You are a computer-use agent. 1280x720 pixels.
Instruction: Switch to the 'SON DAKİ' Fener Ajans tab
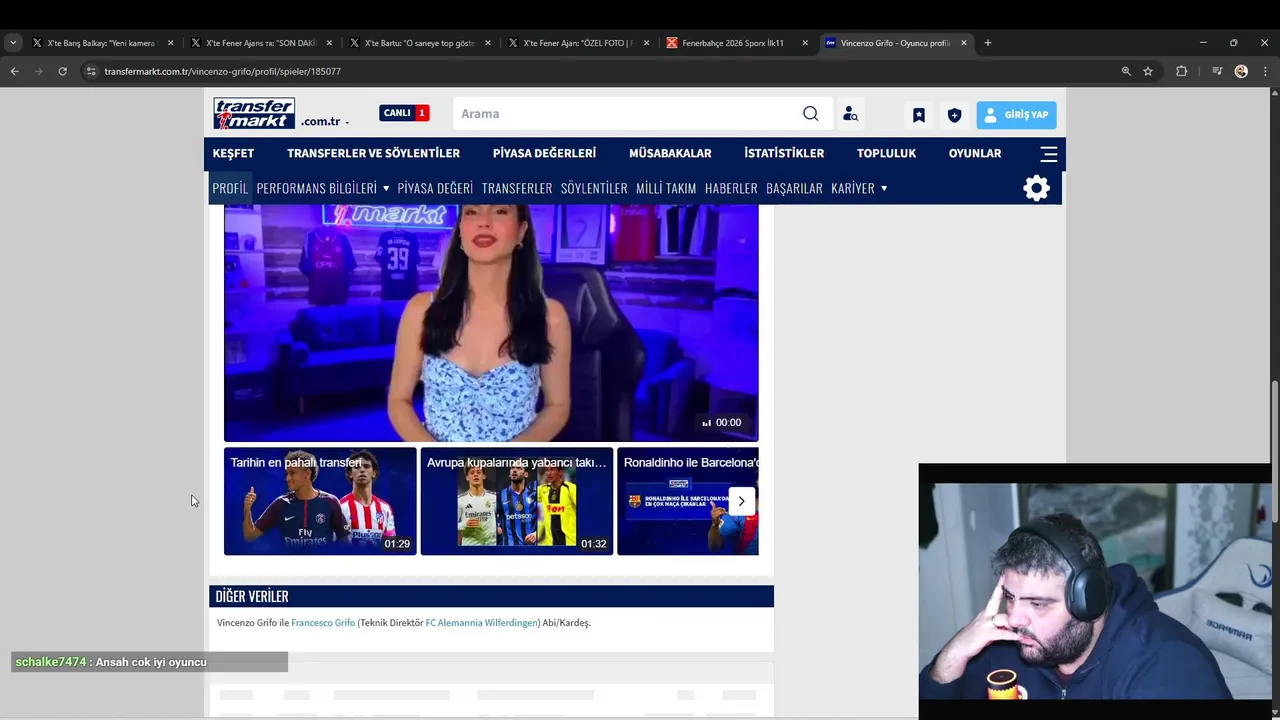point(259,43)
